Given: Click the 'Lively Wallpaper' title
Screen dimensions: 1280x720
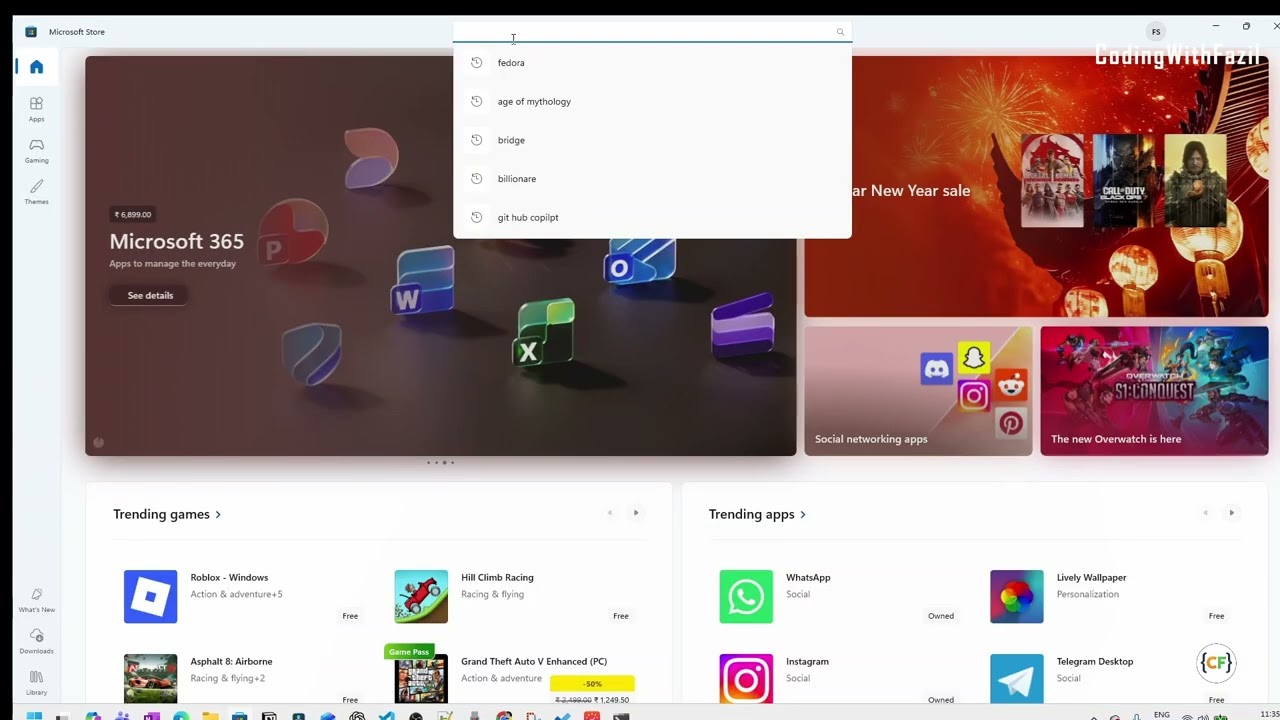Looking at the screenshot, I should tap(1091, 577).
